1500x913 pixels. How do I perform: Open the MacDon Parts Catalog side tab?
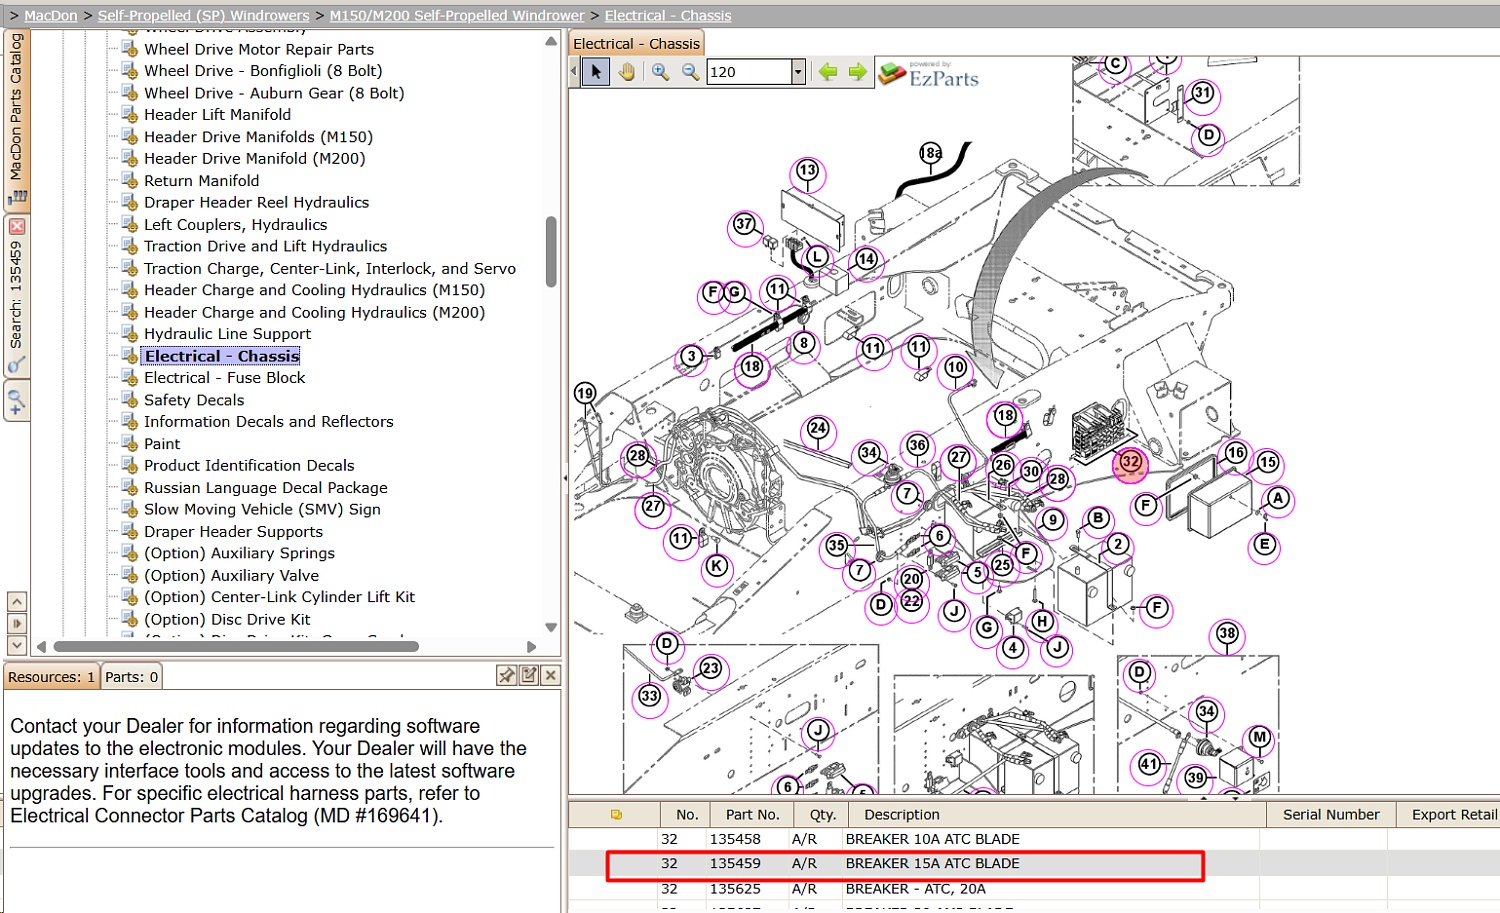pos(17,118)
